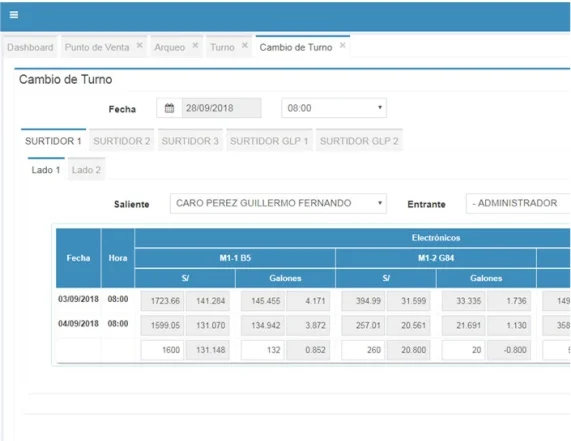Select the SURTIDOR 2 tab
The height and width of the screenshot is (441, 571).
(x=122, y=141)
